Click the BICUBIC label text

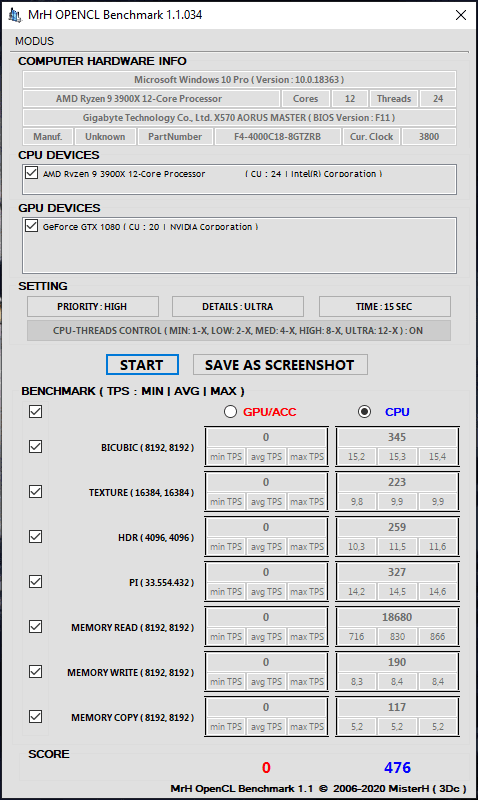(x=147, y=447)
